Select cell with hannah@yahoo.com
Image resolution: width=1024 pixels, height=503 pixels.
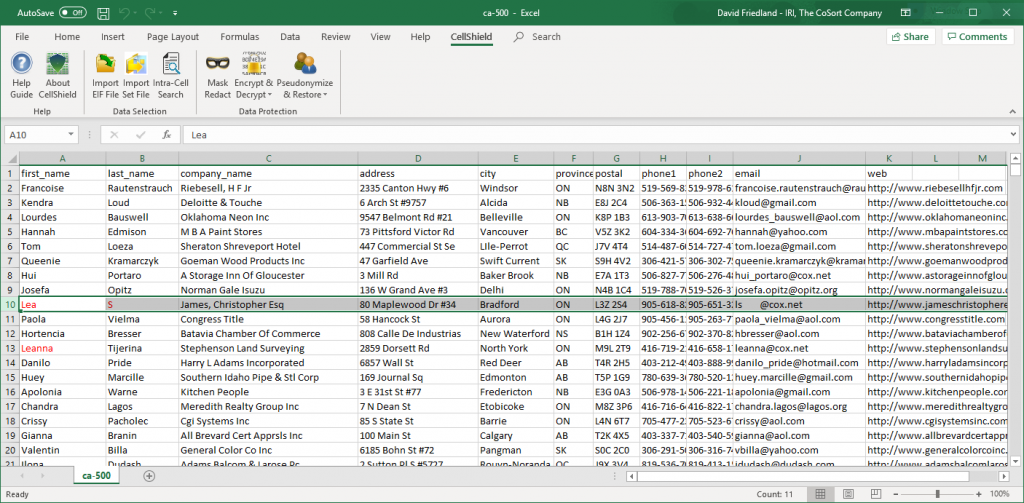799,232
